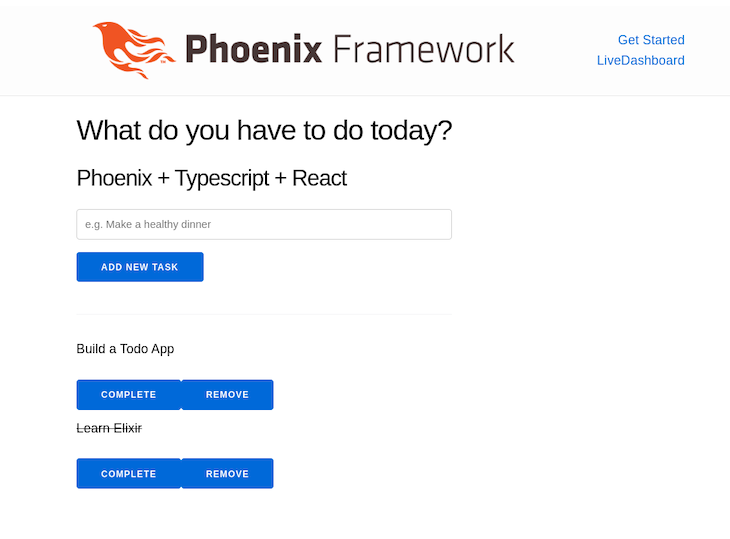The image size is (730, 539).
Task: Click the placeholder "e.g. Make a healthy dinner"
Action: pyautogui.click(x=148, y=224)
